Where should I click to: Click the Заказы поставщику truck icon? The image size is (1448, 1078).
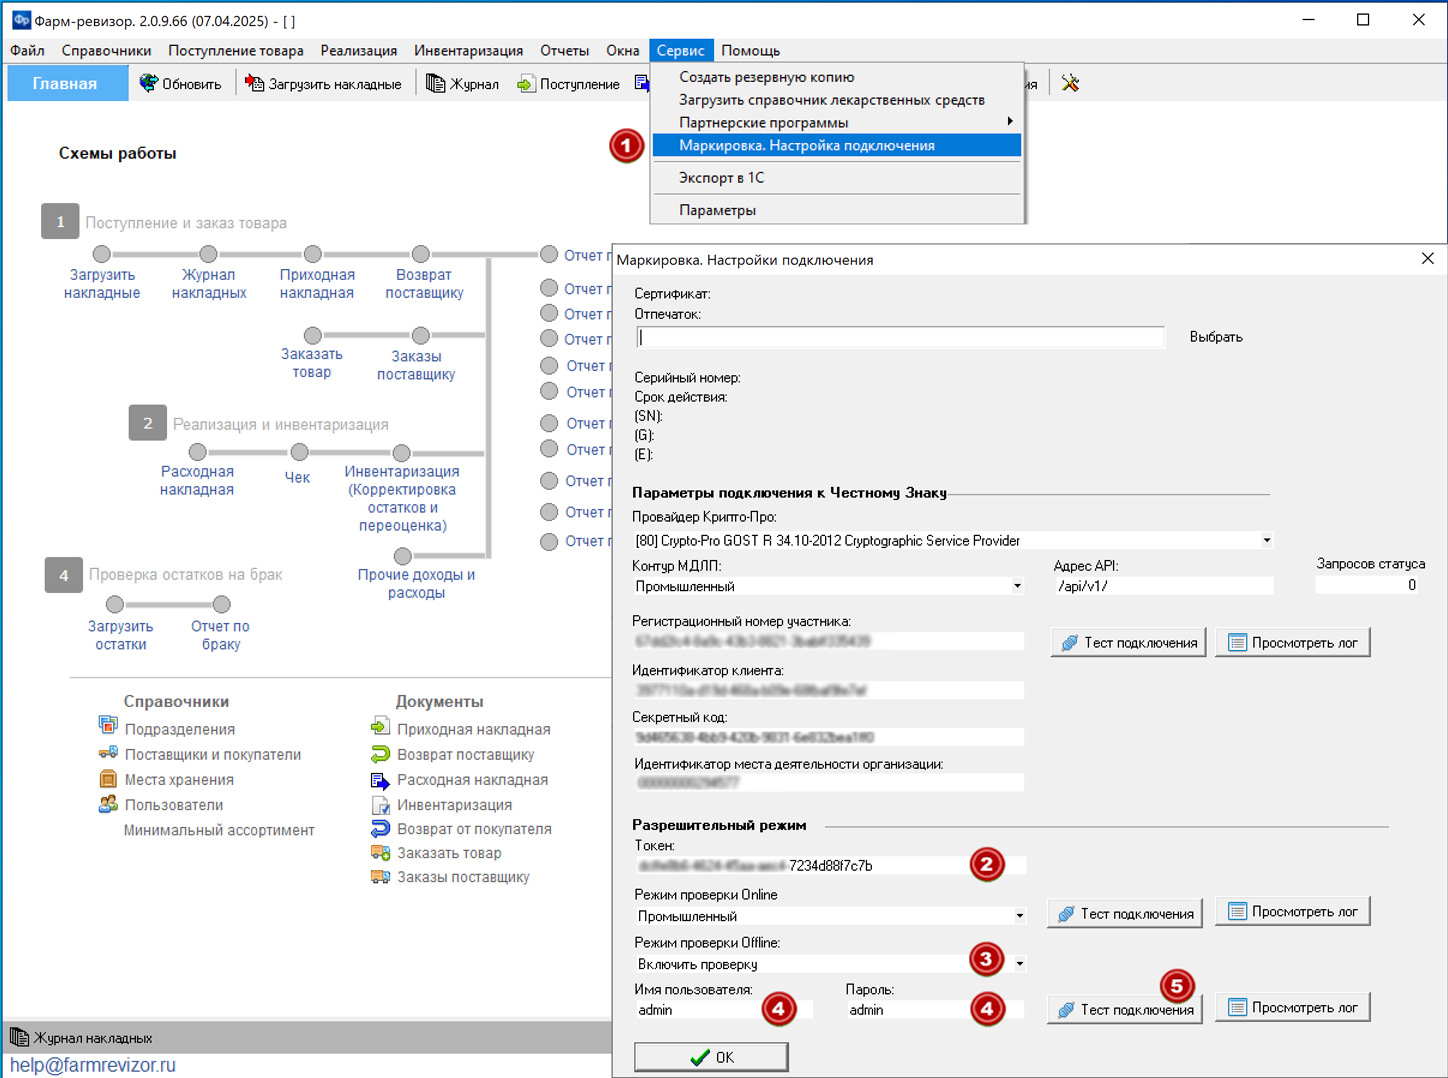[380, 877]
